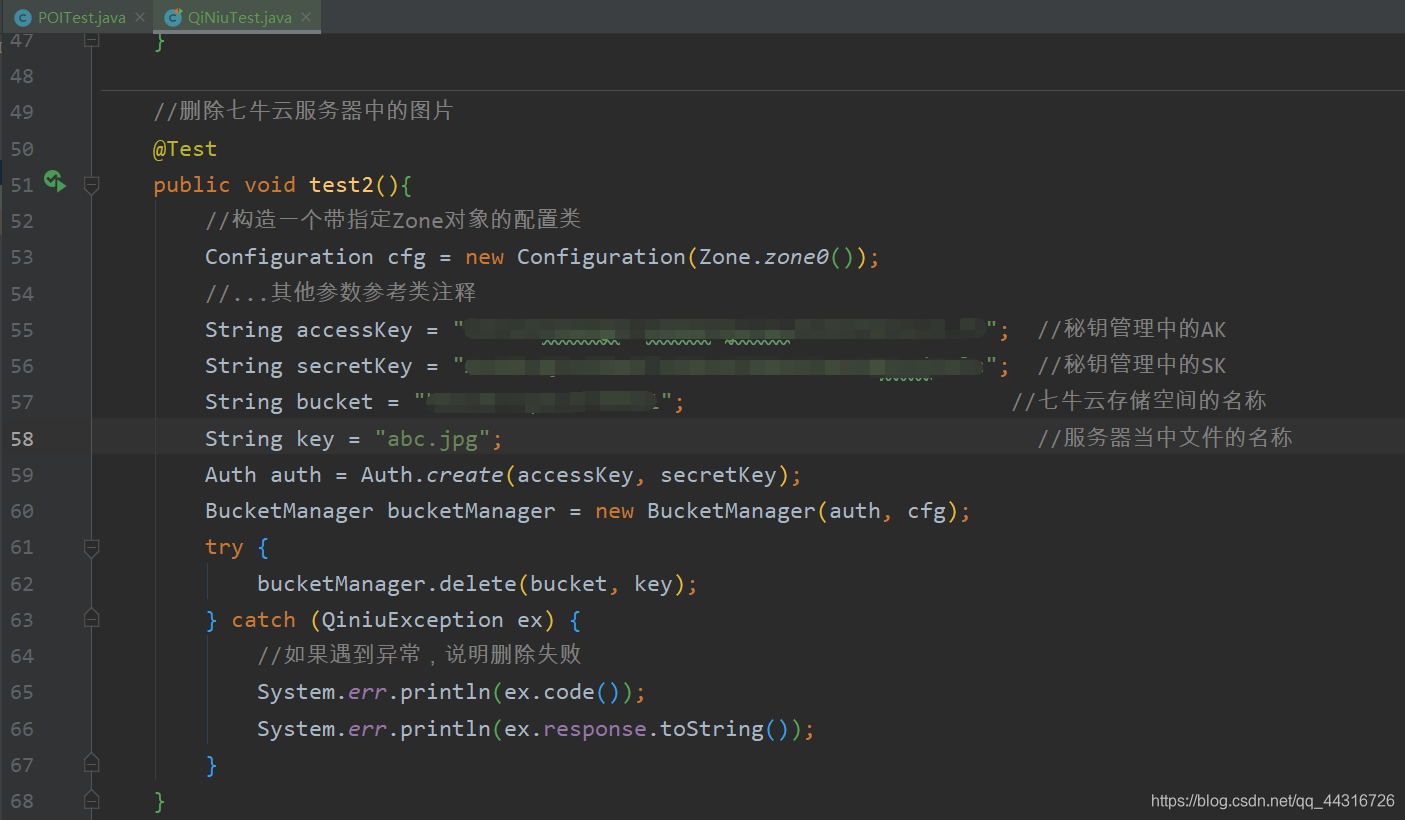Screen dimensions: 1405x820
Task: Click bucketManager.delete on line 62
Action: click(388, 584)
